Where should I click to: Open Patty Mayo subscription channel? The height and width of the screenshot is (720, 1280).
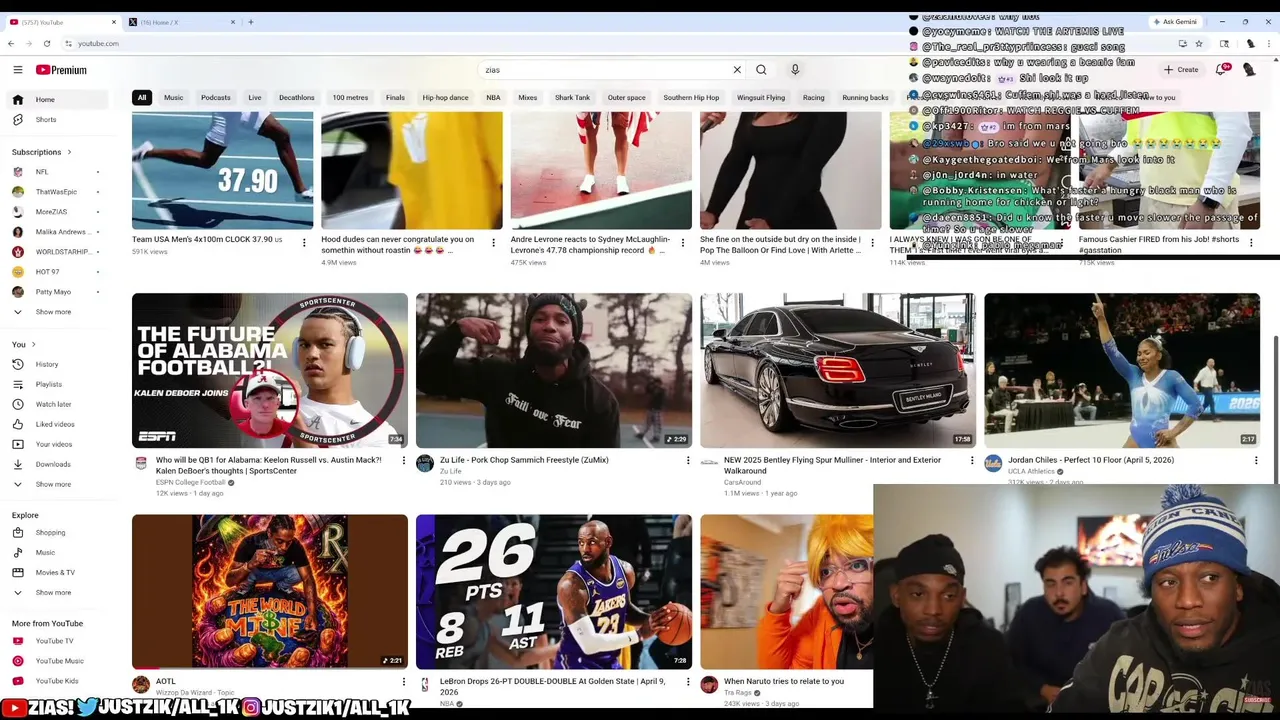pyautogui.click(x=53, y=292)
